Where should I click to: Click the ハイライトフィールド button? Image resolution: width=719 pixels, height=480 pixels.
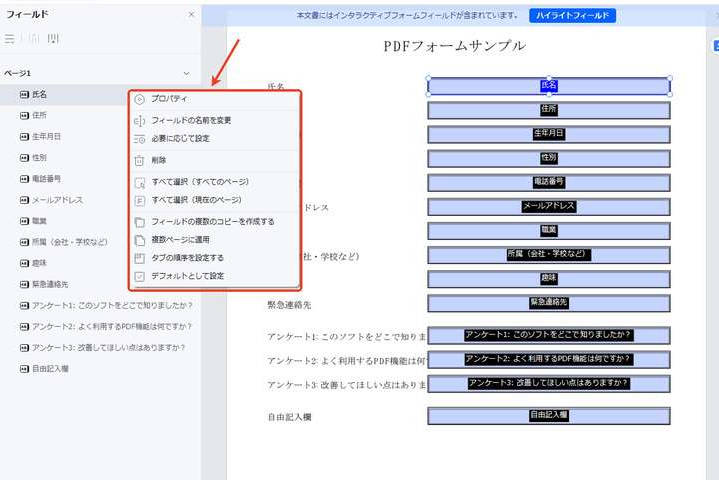572,16
